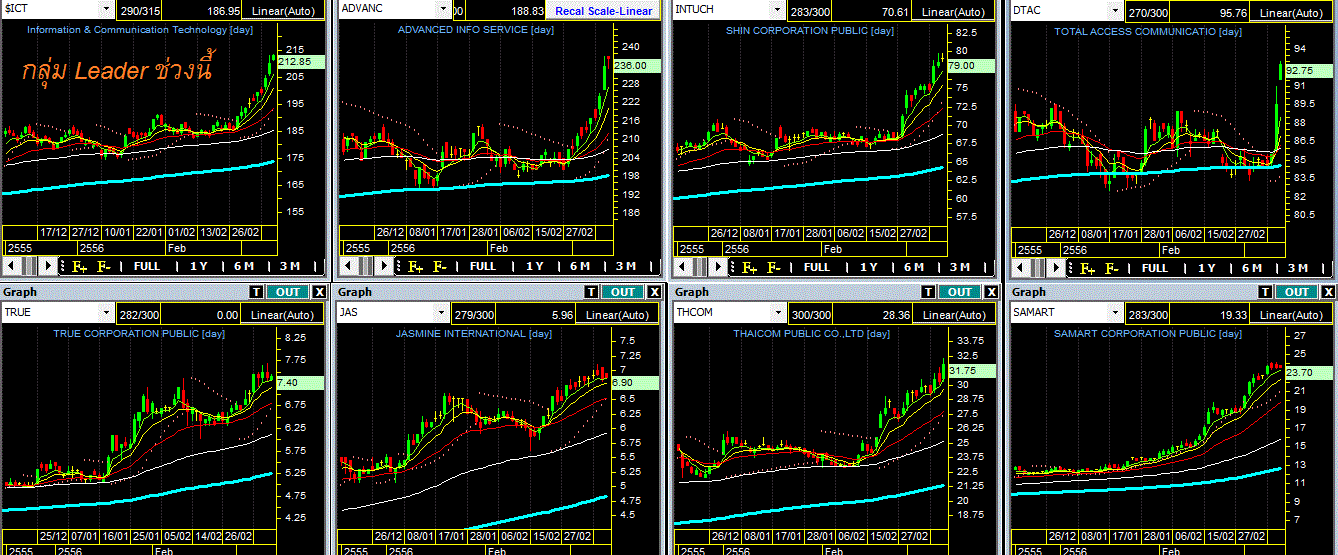Screen dimensions: 1338x555
Task: Select the 6M range in the ADVANC chart
Action: point(580,266)
